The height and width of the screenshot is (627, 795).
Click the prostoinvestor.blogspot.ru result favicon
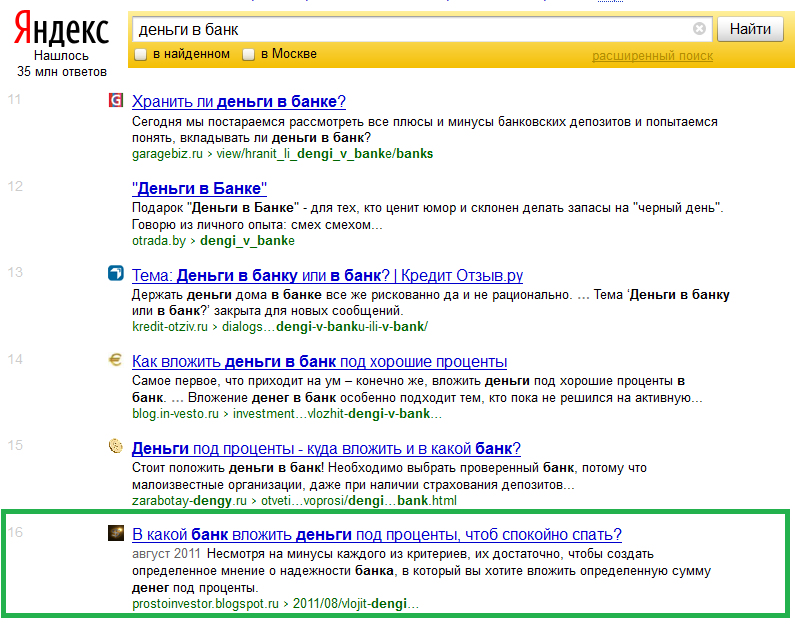(116, 533)
